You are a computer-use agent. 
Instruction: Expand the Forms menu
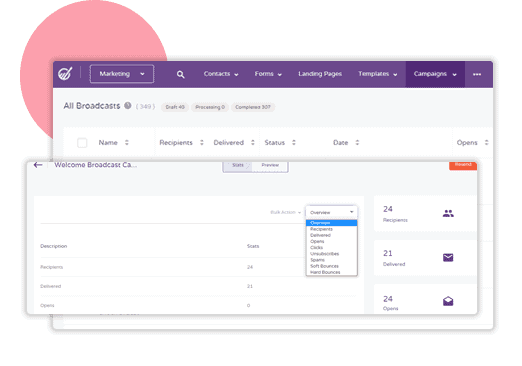(268, 74)
